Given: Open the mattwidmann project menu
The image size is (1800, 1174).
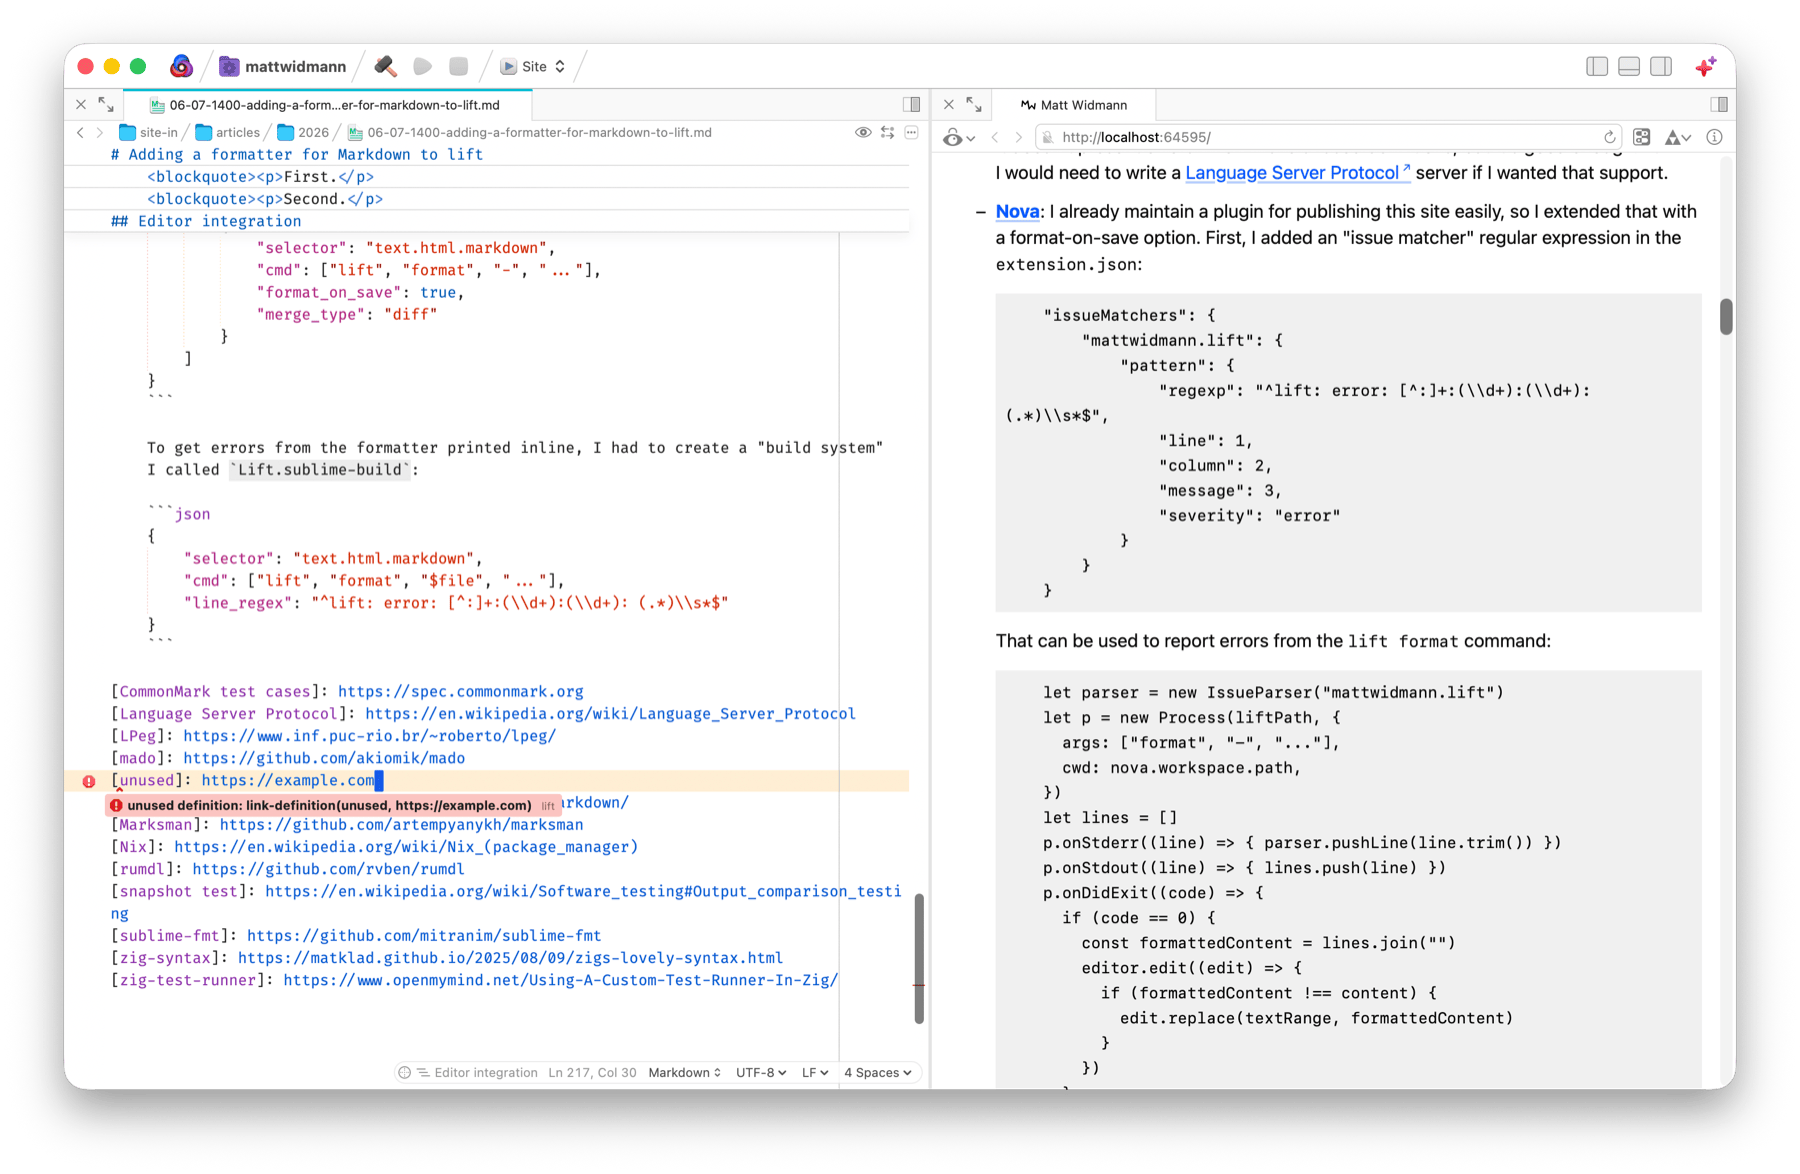Looking at the screenshot, I should (283, 66).
